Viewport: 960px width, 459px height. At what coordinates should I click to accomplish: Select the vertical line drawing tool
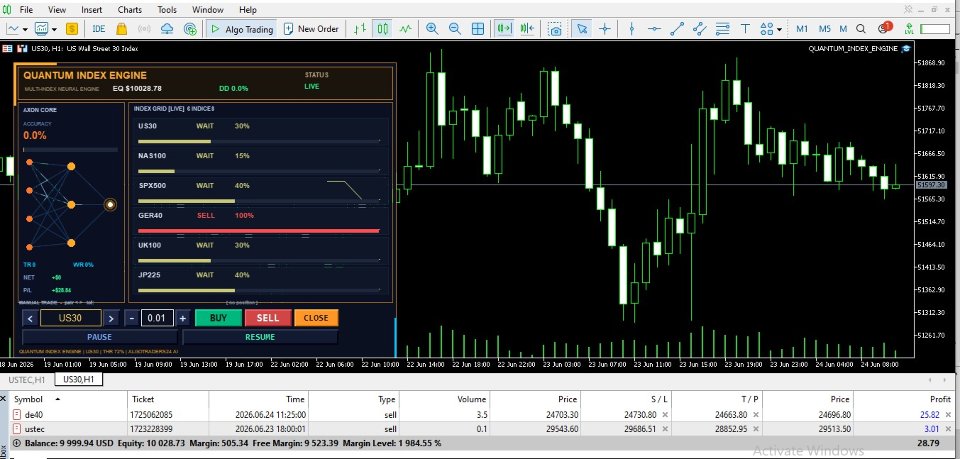click(632, 28)
